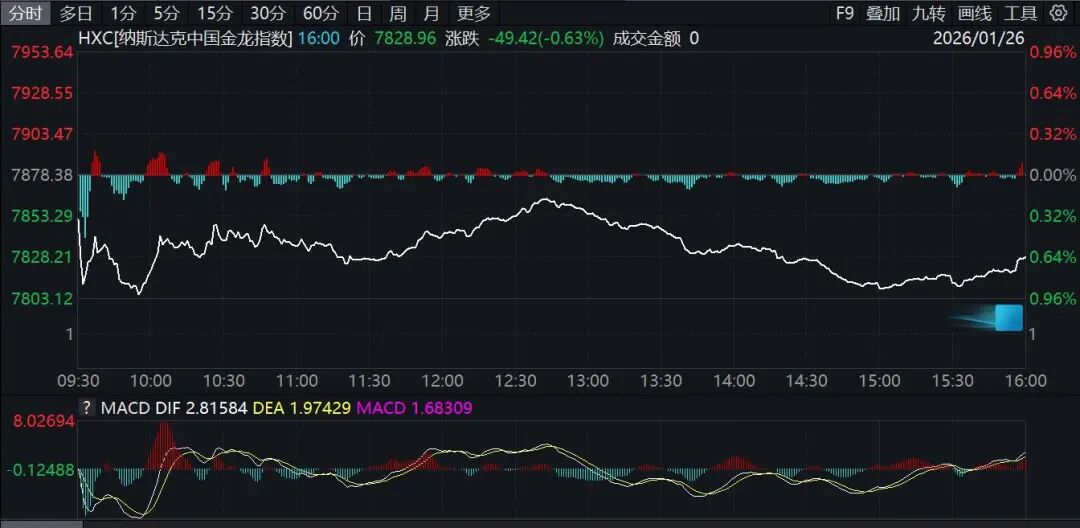Switch to the 分时 intraday tab
This screenshot has width=1080, height=528.
click(25, 13)
